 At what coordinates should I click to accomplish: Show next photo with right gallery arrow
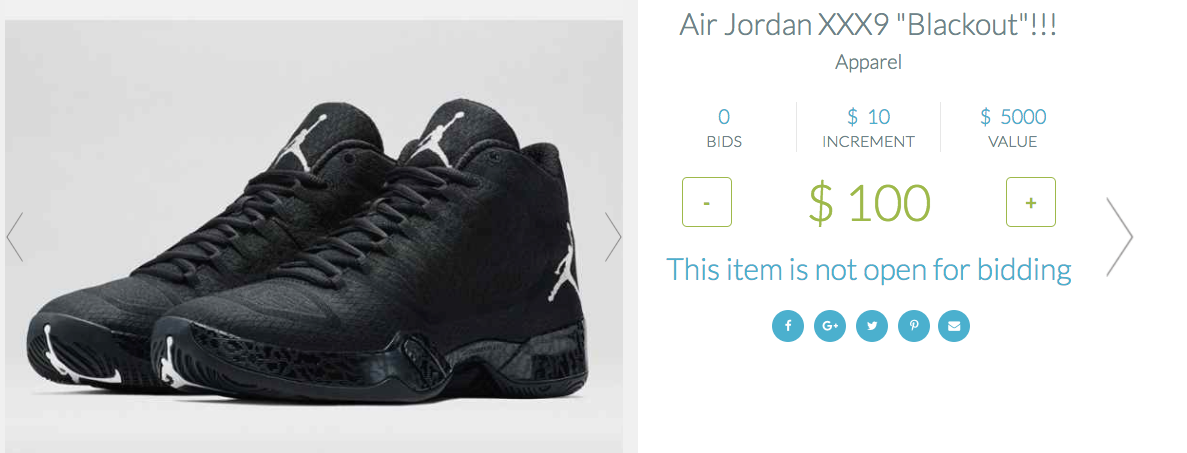pyautogui.click(x=613, y=237)
